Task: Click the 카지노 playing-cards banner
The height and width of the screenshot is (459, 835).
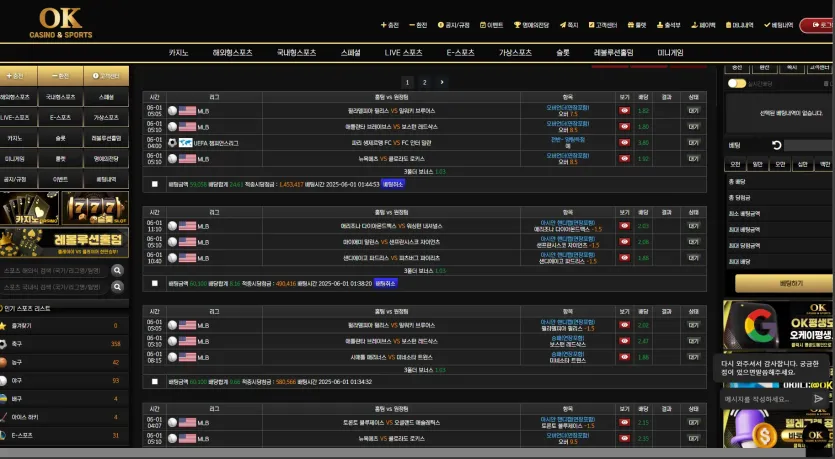Action: pyautogui.click(x=29, y=208)
